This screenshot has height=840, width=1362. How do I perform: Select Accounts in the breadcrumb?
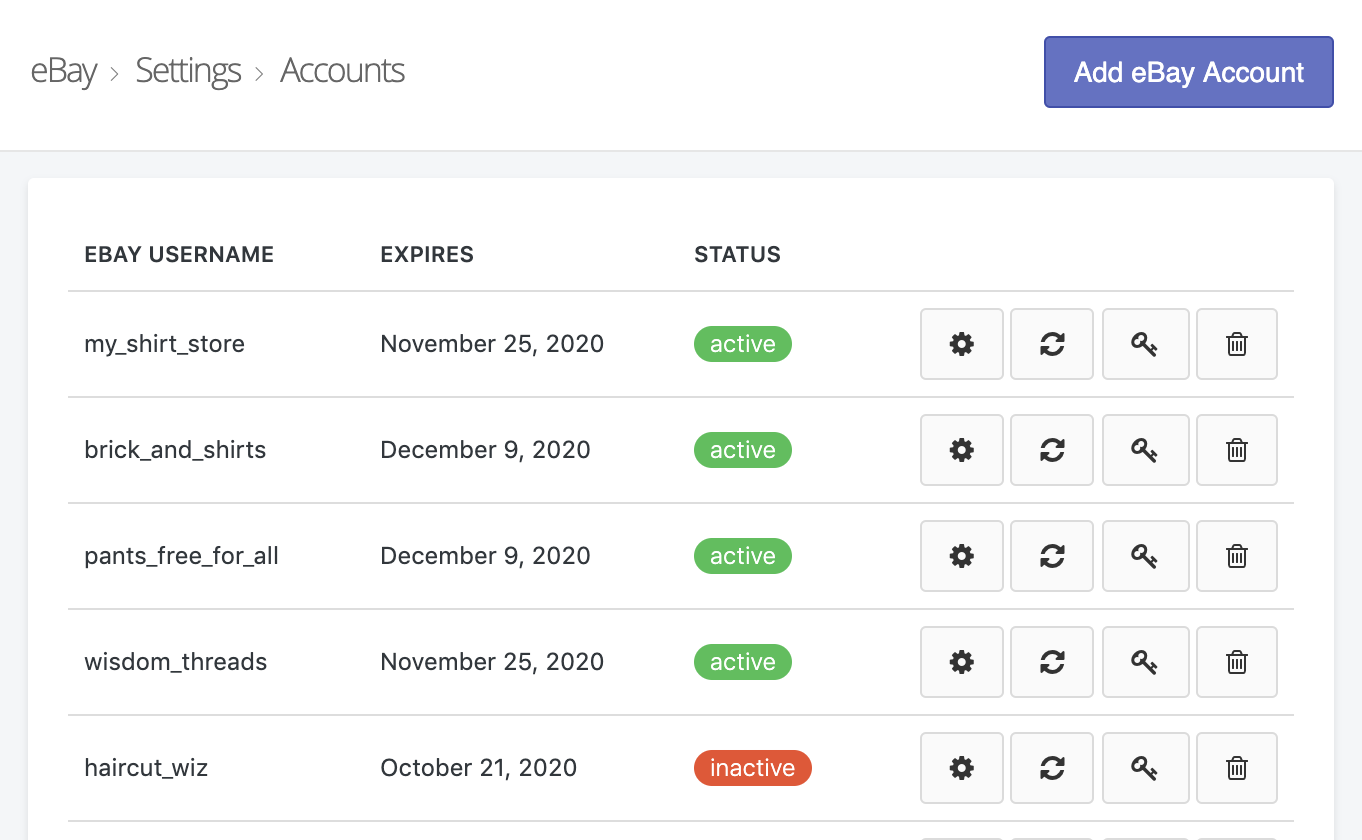[342, 71]
